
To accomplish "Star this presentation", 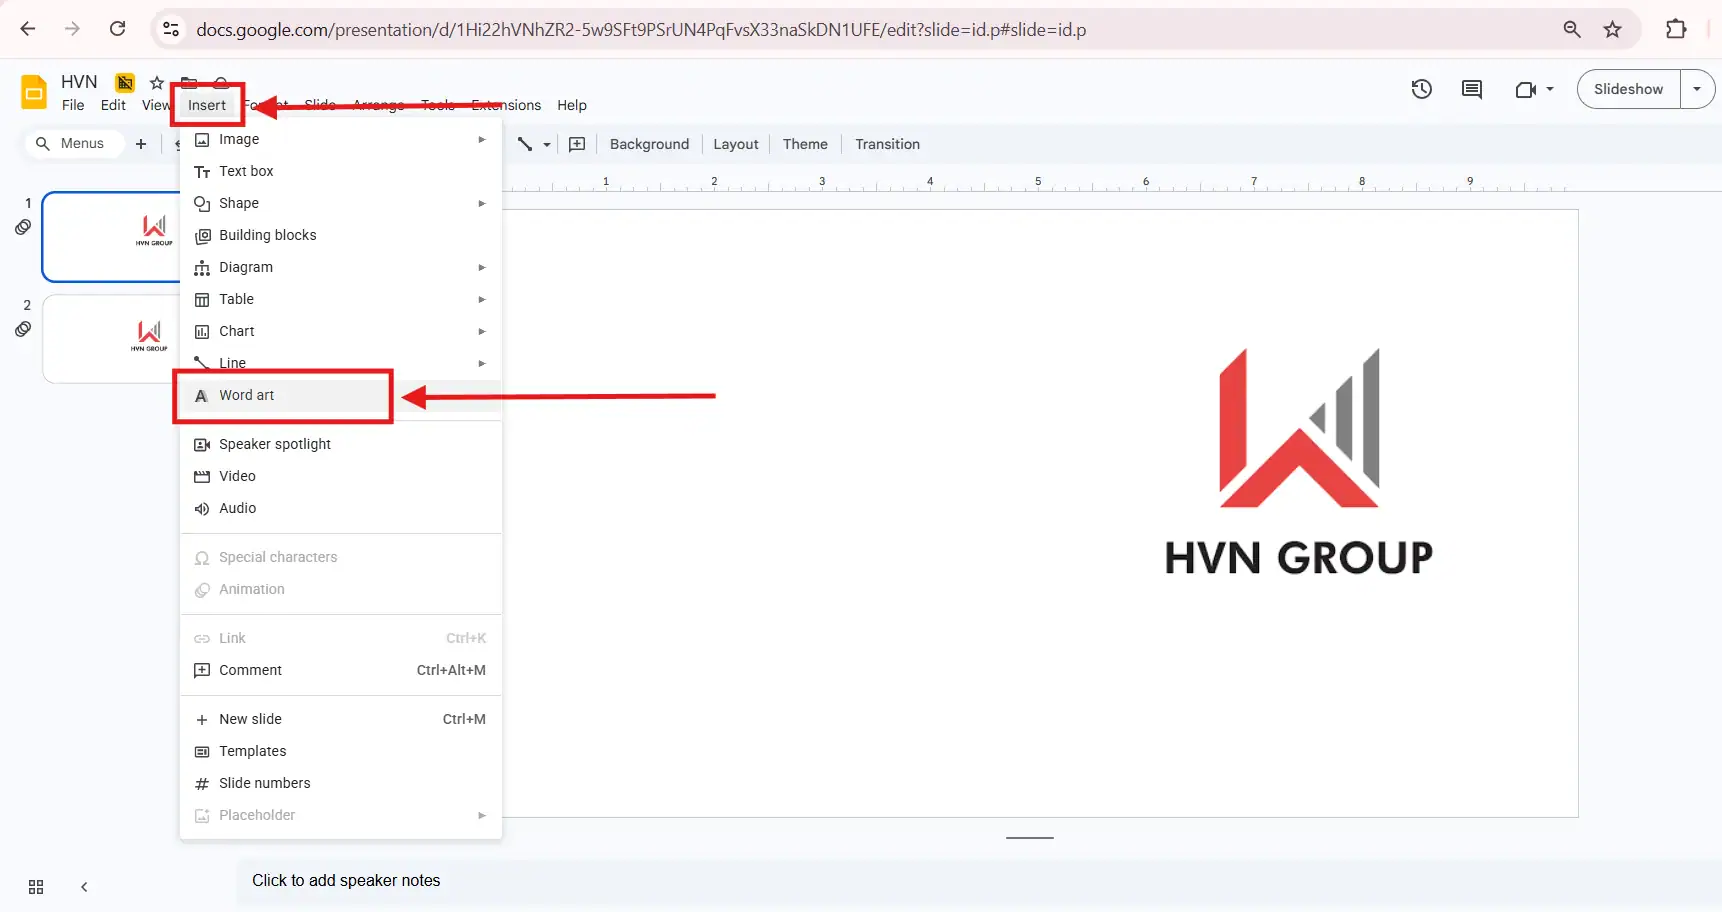I will point(157,82).
